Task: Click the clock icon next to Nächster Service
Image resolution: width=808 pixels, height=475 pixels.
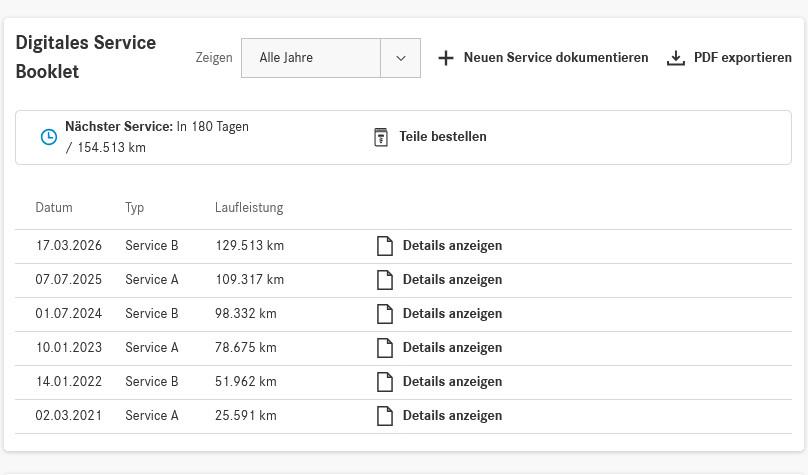Action: 49,137
